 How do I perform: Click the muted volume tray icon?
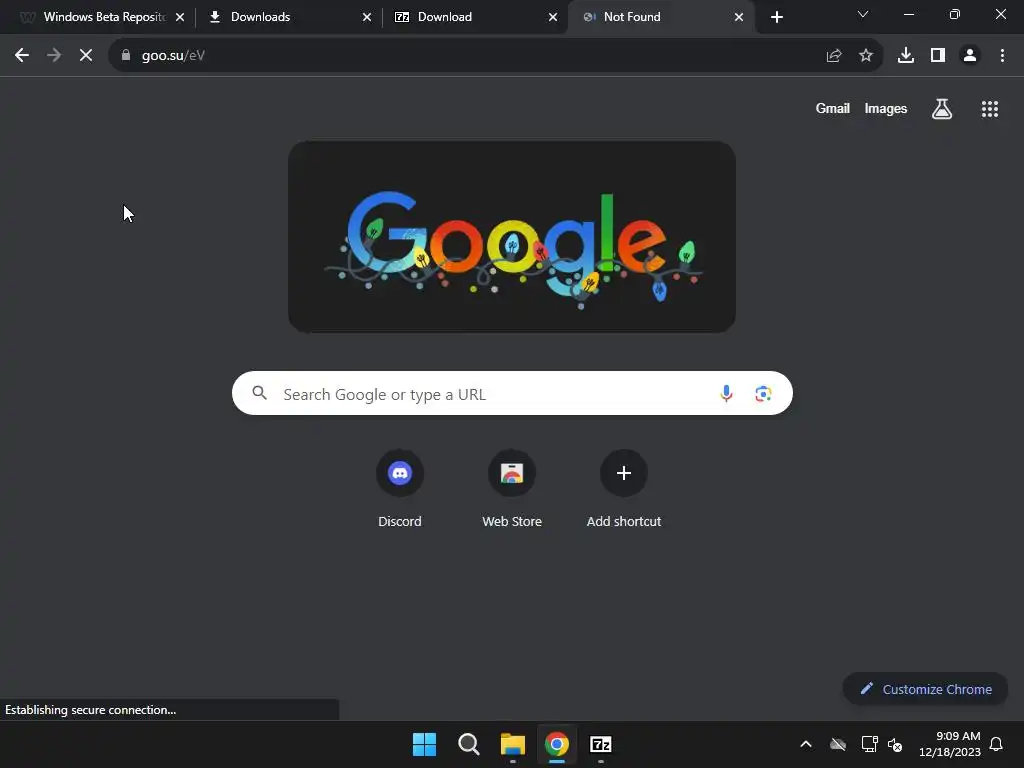point(895,744)
